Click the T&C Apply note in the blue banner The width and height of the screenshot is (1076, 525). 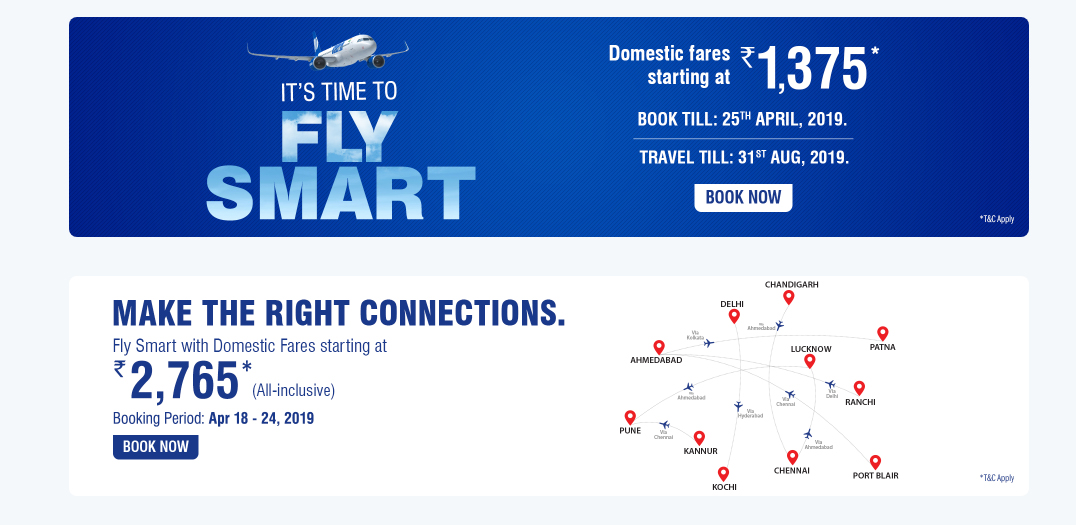pyautogui.click(x=996, y=220)
